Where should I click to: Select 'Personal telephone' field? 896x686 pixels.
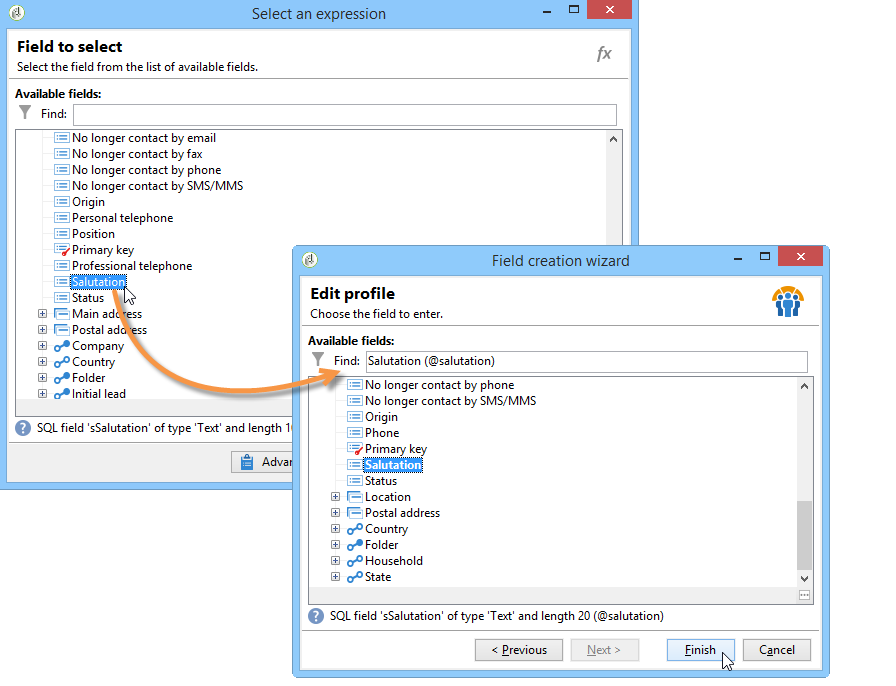(122, 218)
